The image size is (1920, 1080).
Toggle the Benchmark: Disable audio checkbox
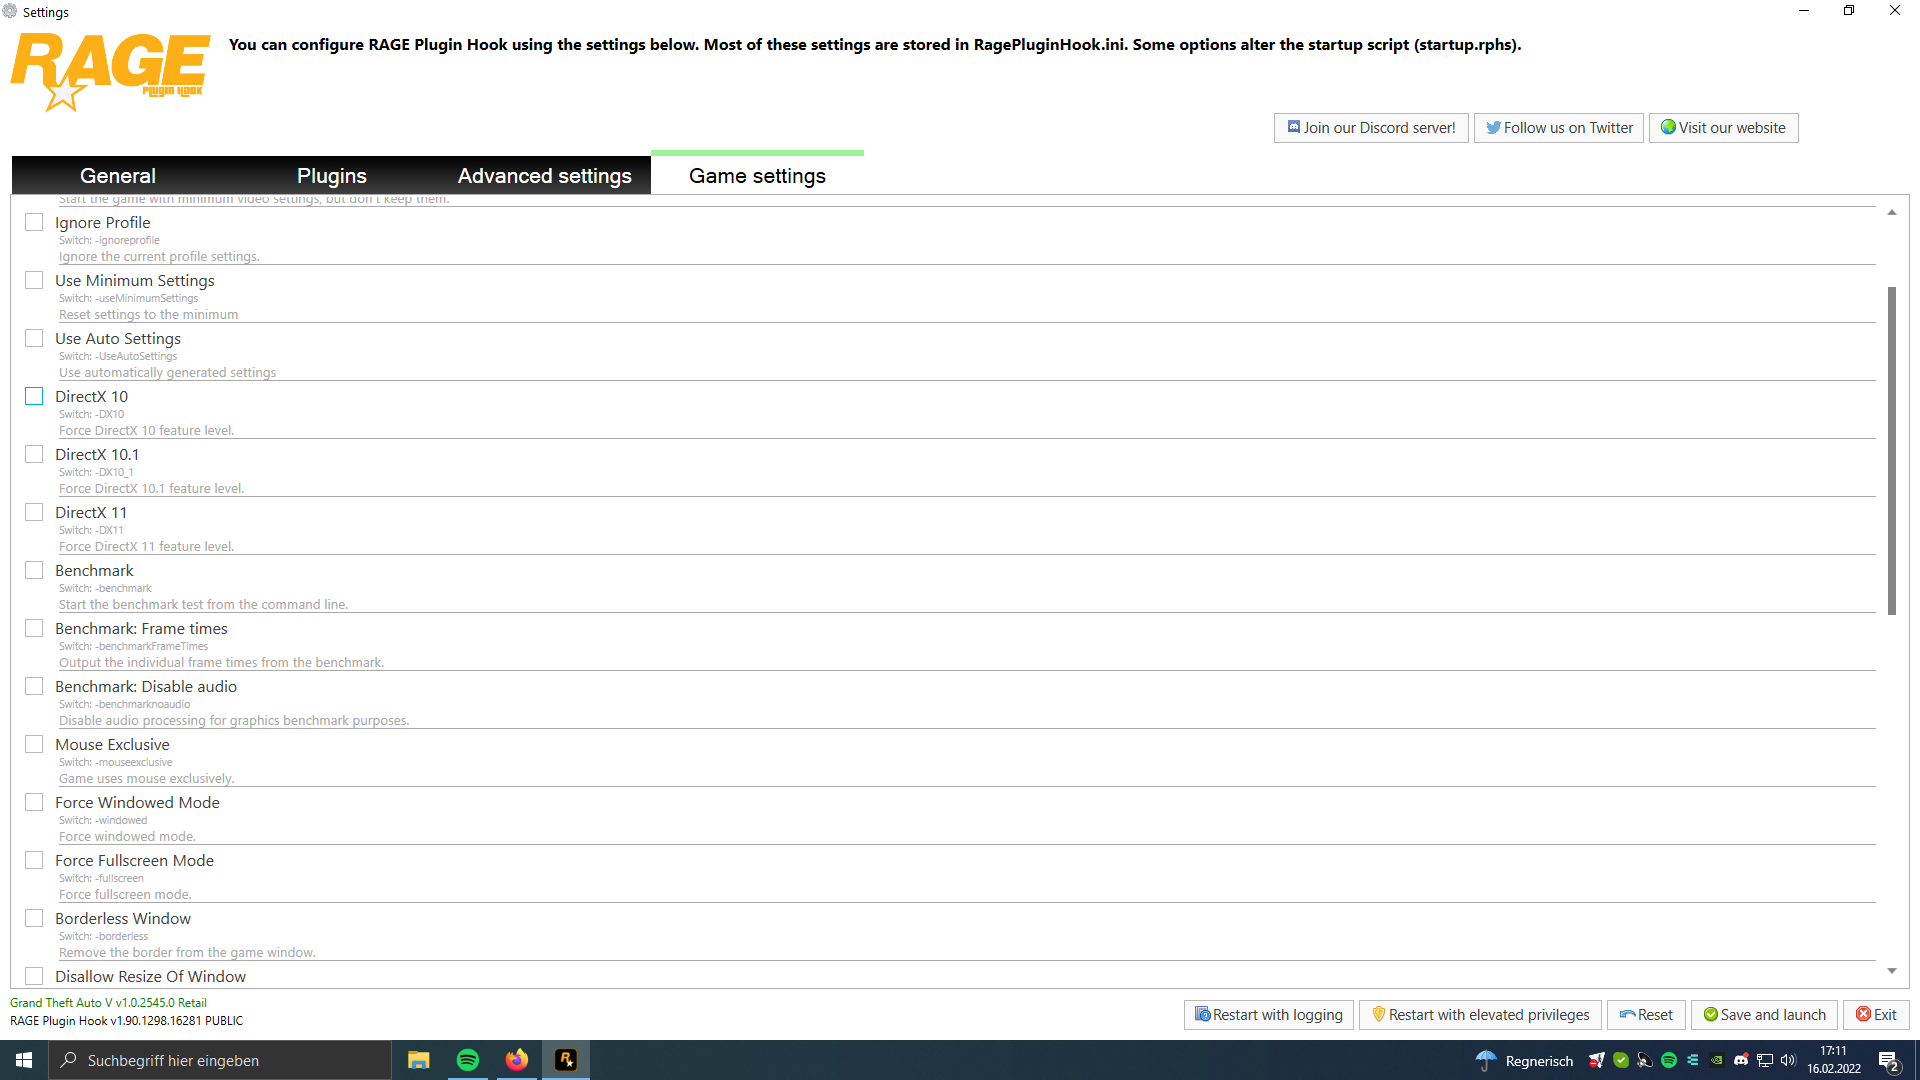click(x=34, y=686)
